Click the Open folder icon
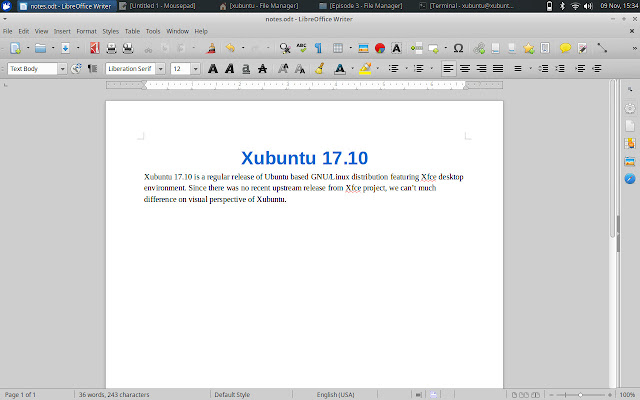 (40, 48)
